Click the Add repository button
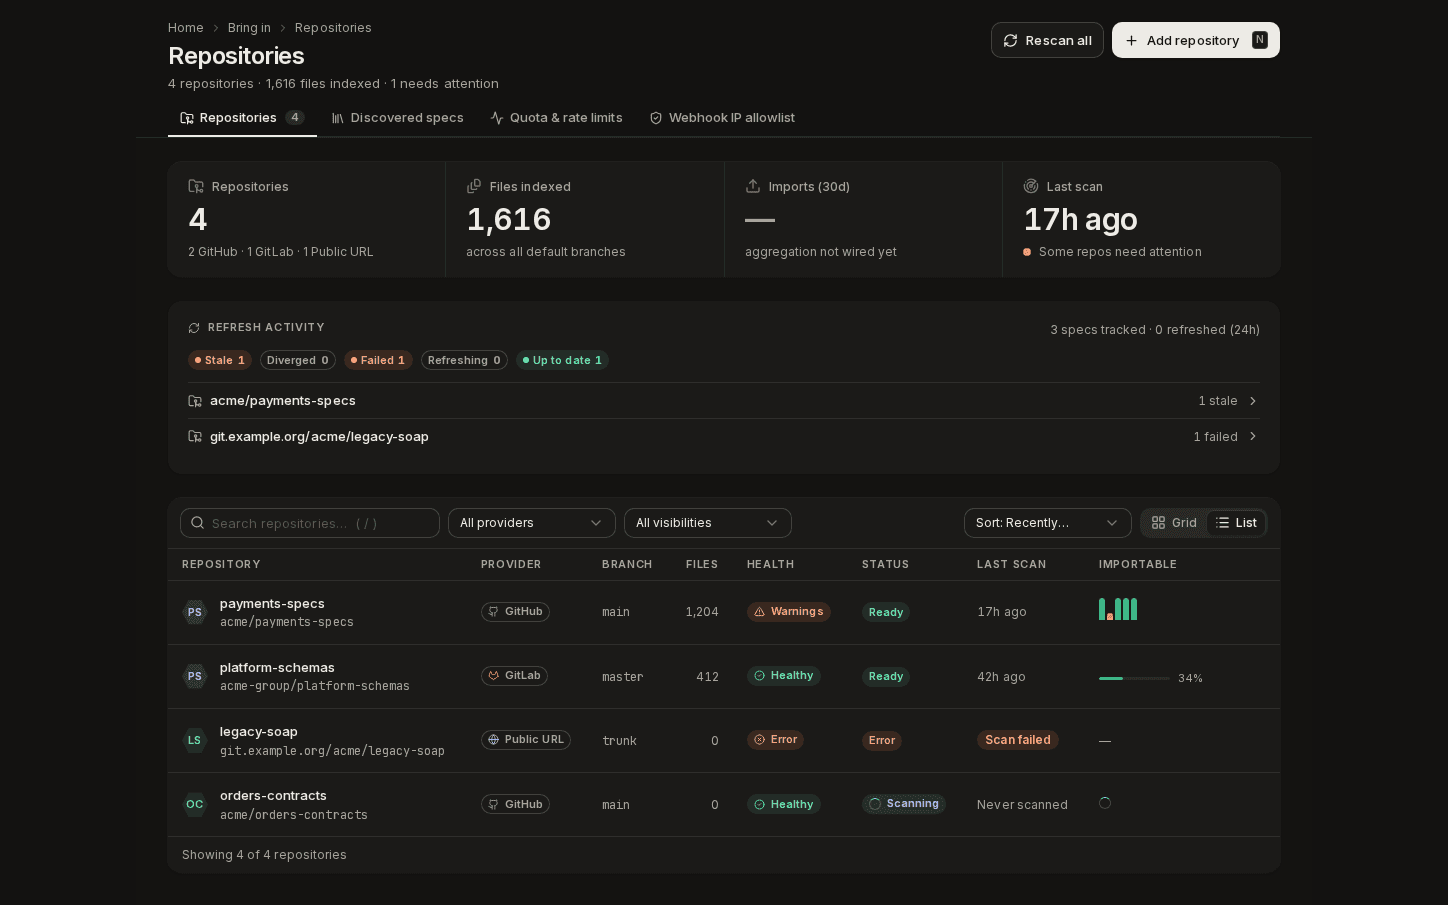This screenshot has width=1448, height=905. pos(1195,40)
